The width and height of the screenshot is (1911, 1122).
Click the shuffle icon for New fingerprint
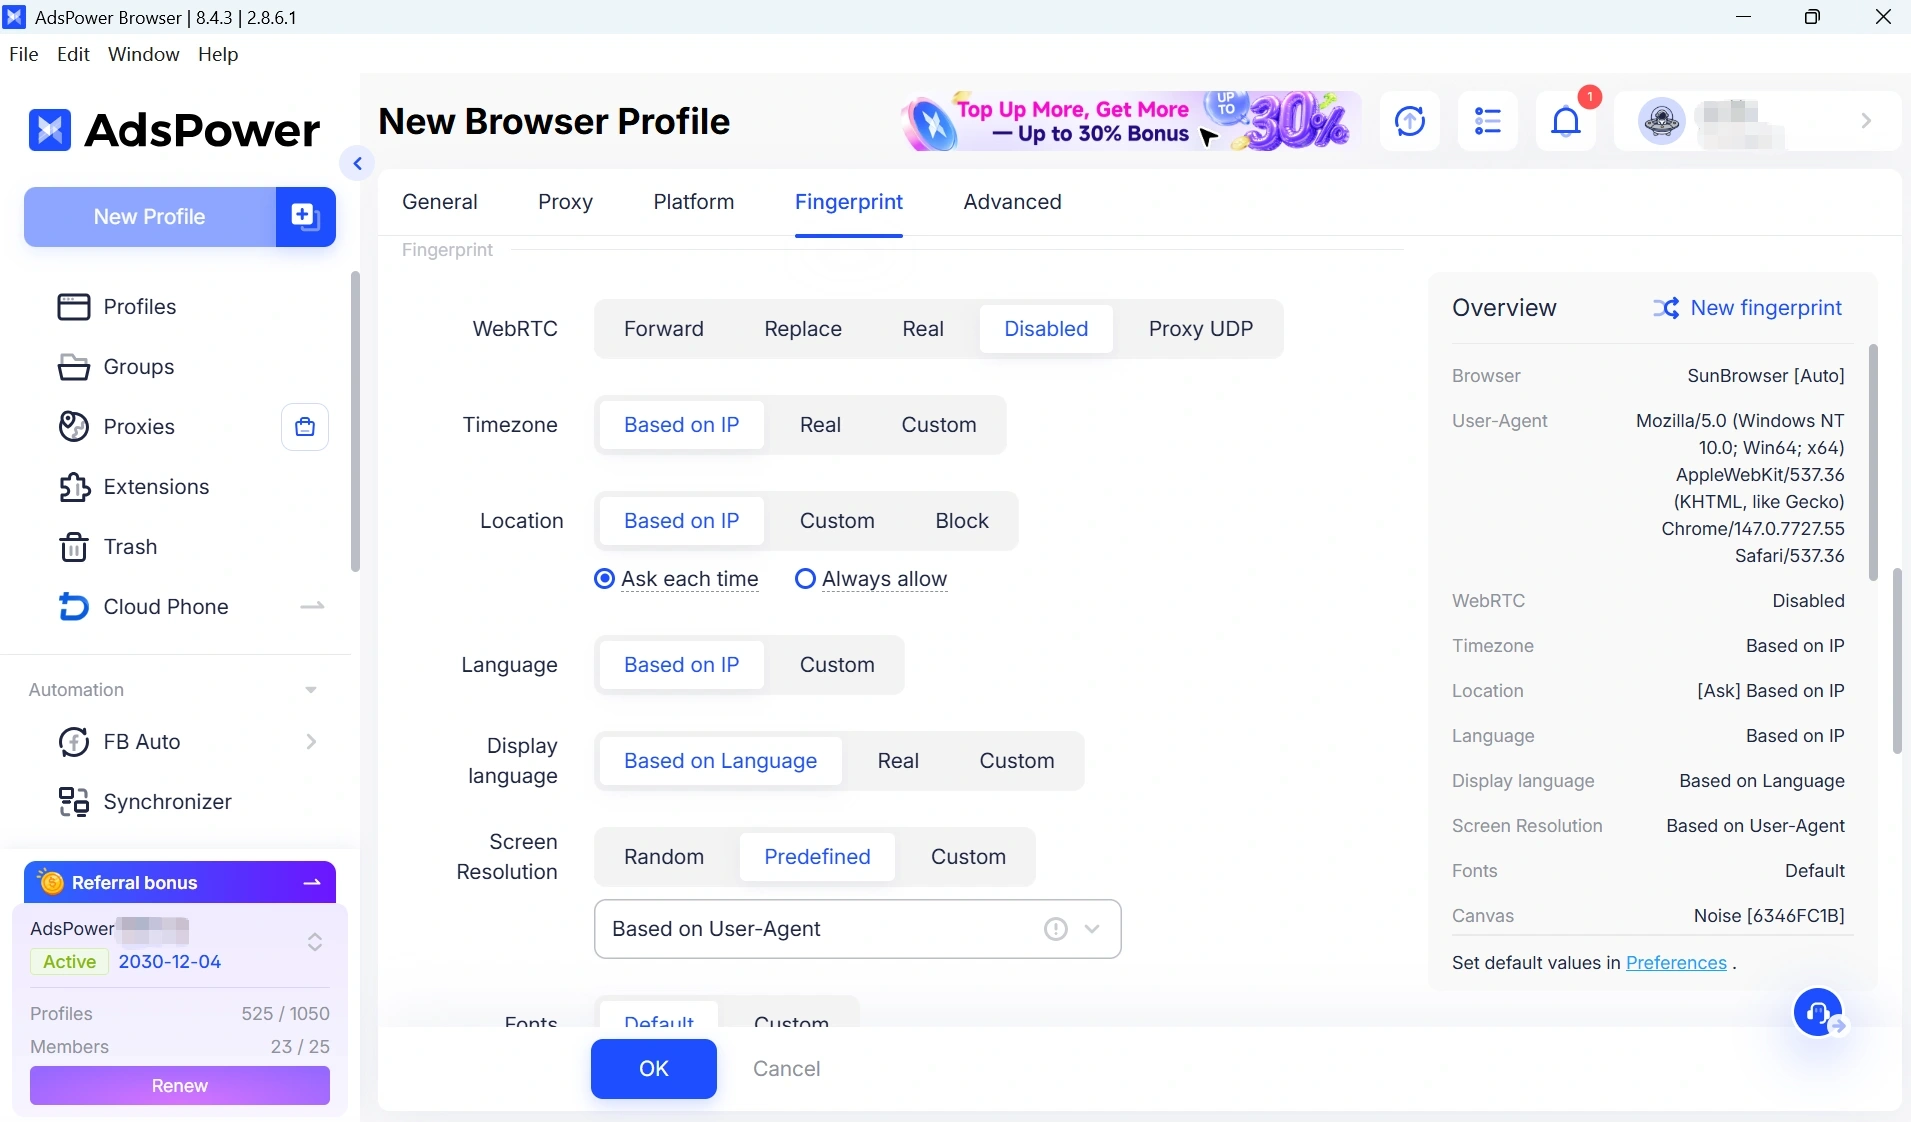point(1666,308)
